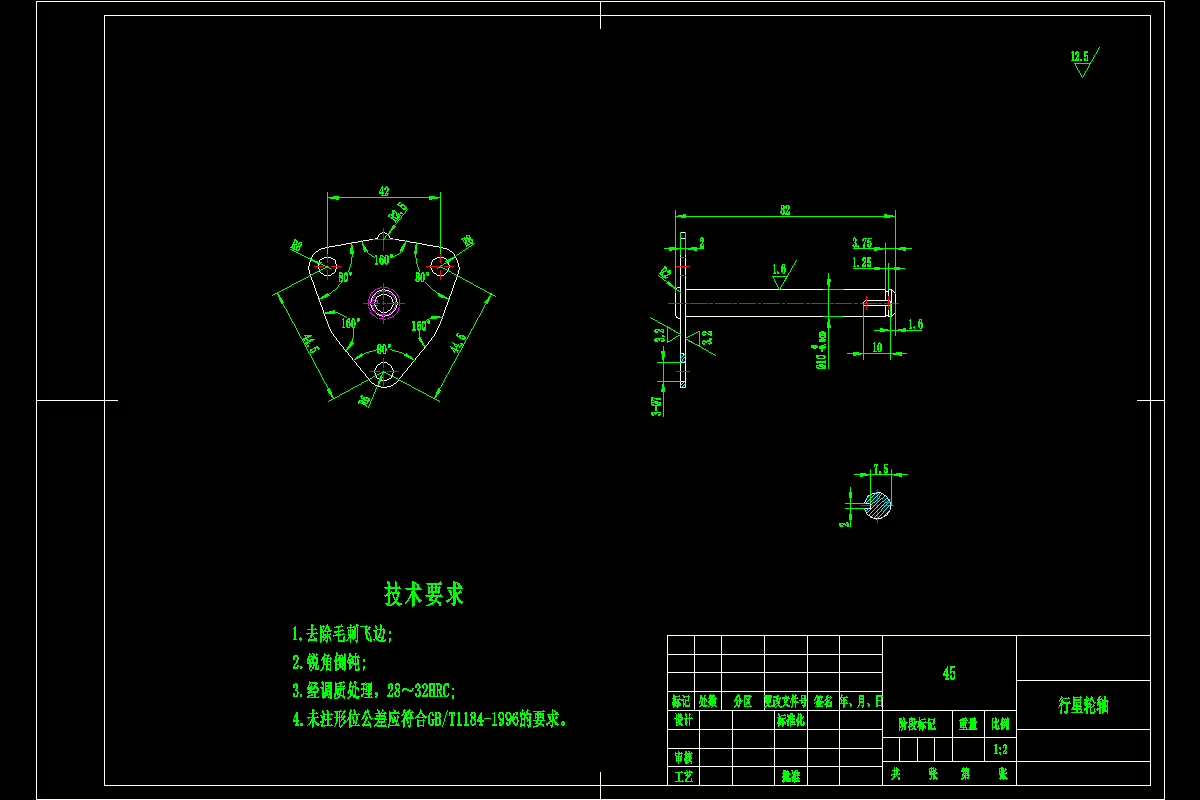The image size is (1200, 800).
Task: Click the 签名 column header
Action: [823, 701]
